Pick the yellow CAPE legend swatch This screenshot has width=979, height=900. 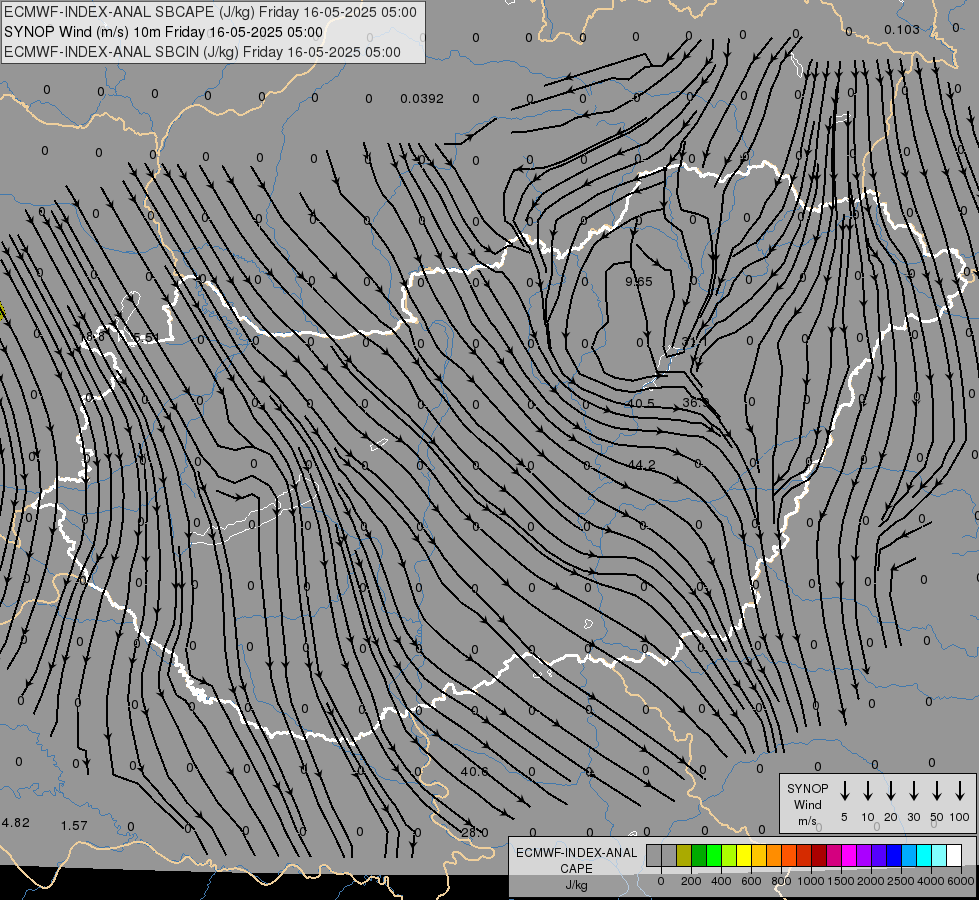(744, 855)
